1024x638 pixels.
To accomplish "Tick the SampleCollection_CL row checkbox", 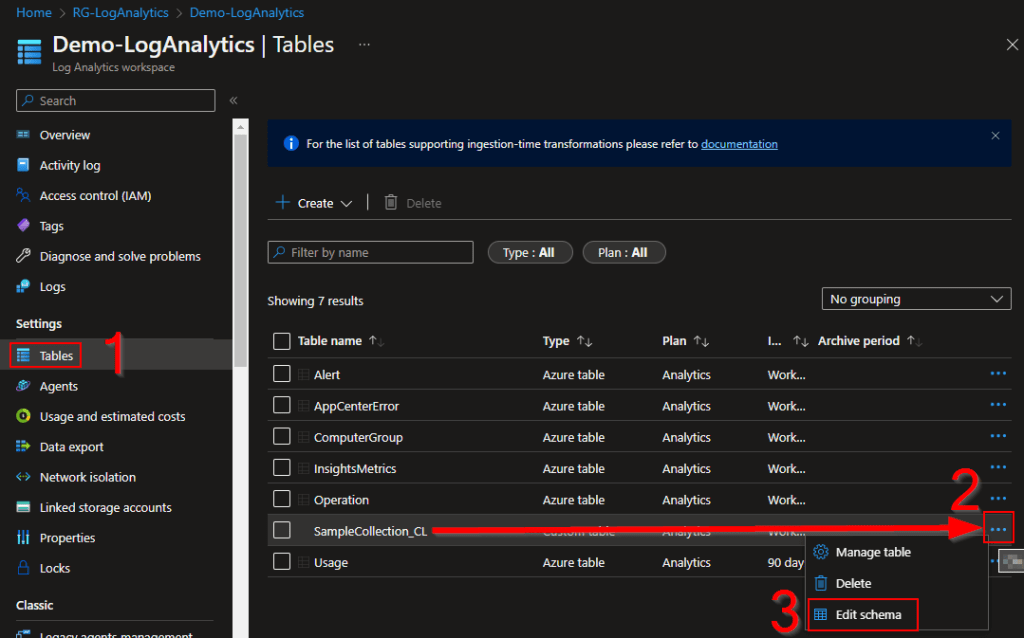I will tap(282, 531).
